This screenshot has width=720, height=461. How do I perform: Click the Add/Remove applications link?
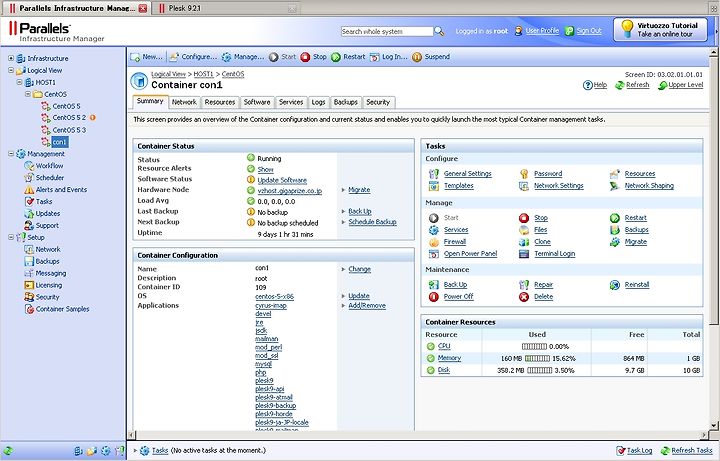367,305
